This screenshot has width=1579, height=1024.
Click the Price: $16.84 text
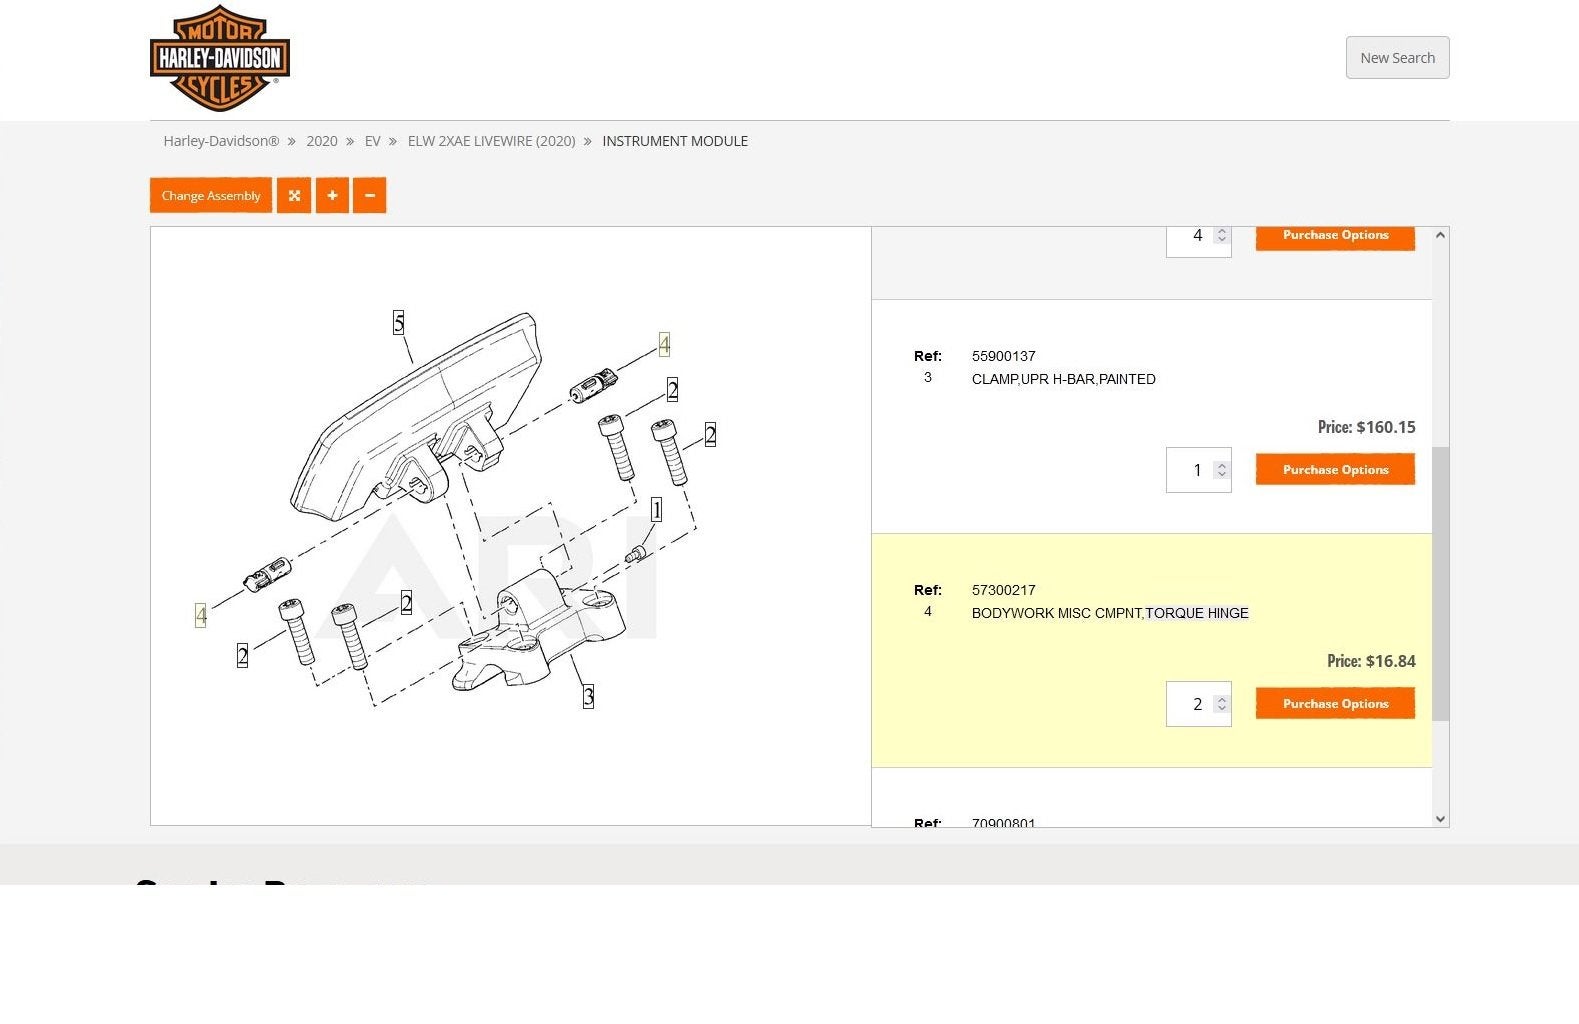pos(1371,661)
